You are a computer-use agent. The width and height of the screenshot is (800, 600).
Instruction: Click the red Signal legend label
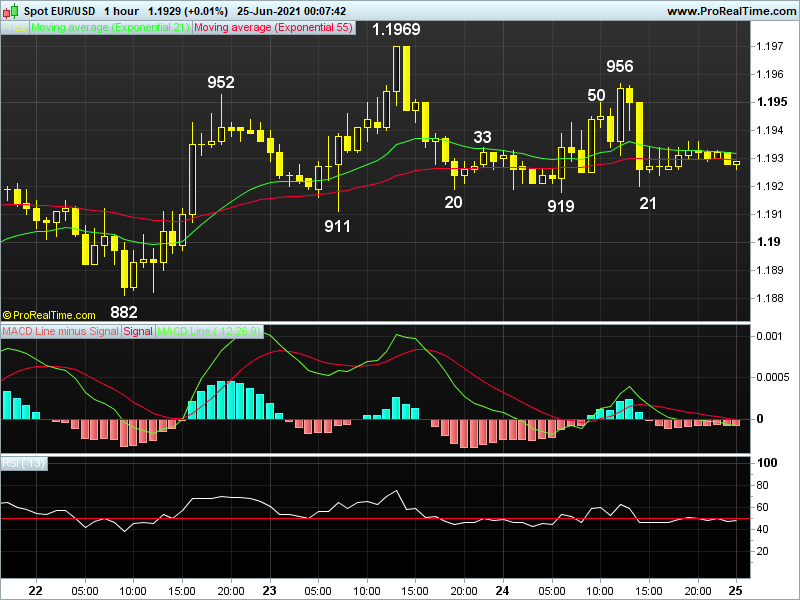pyautogui.click(x=138, y=331)
